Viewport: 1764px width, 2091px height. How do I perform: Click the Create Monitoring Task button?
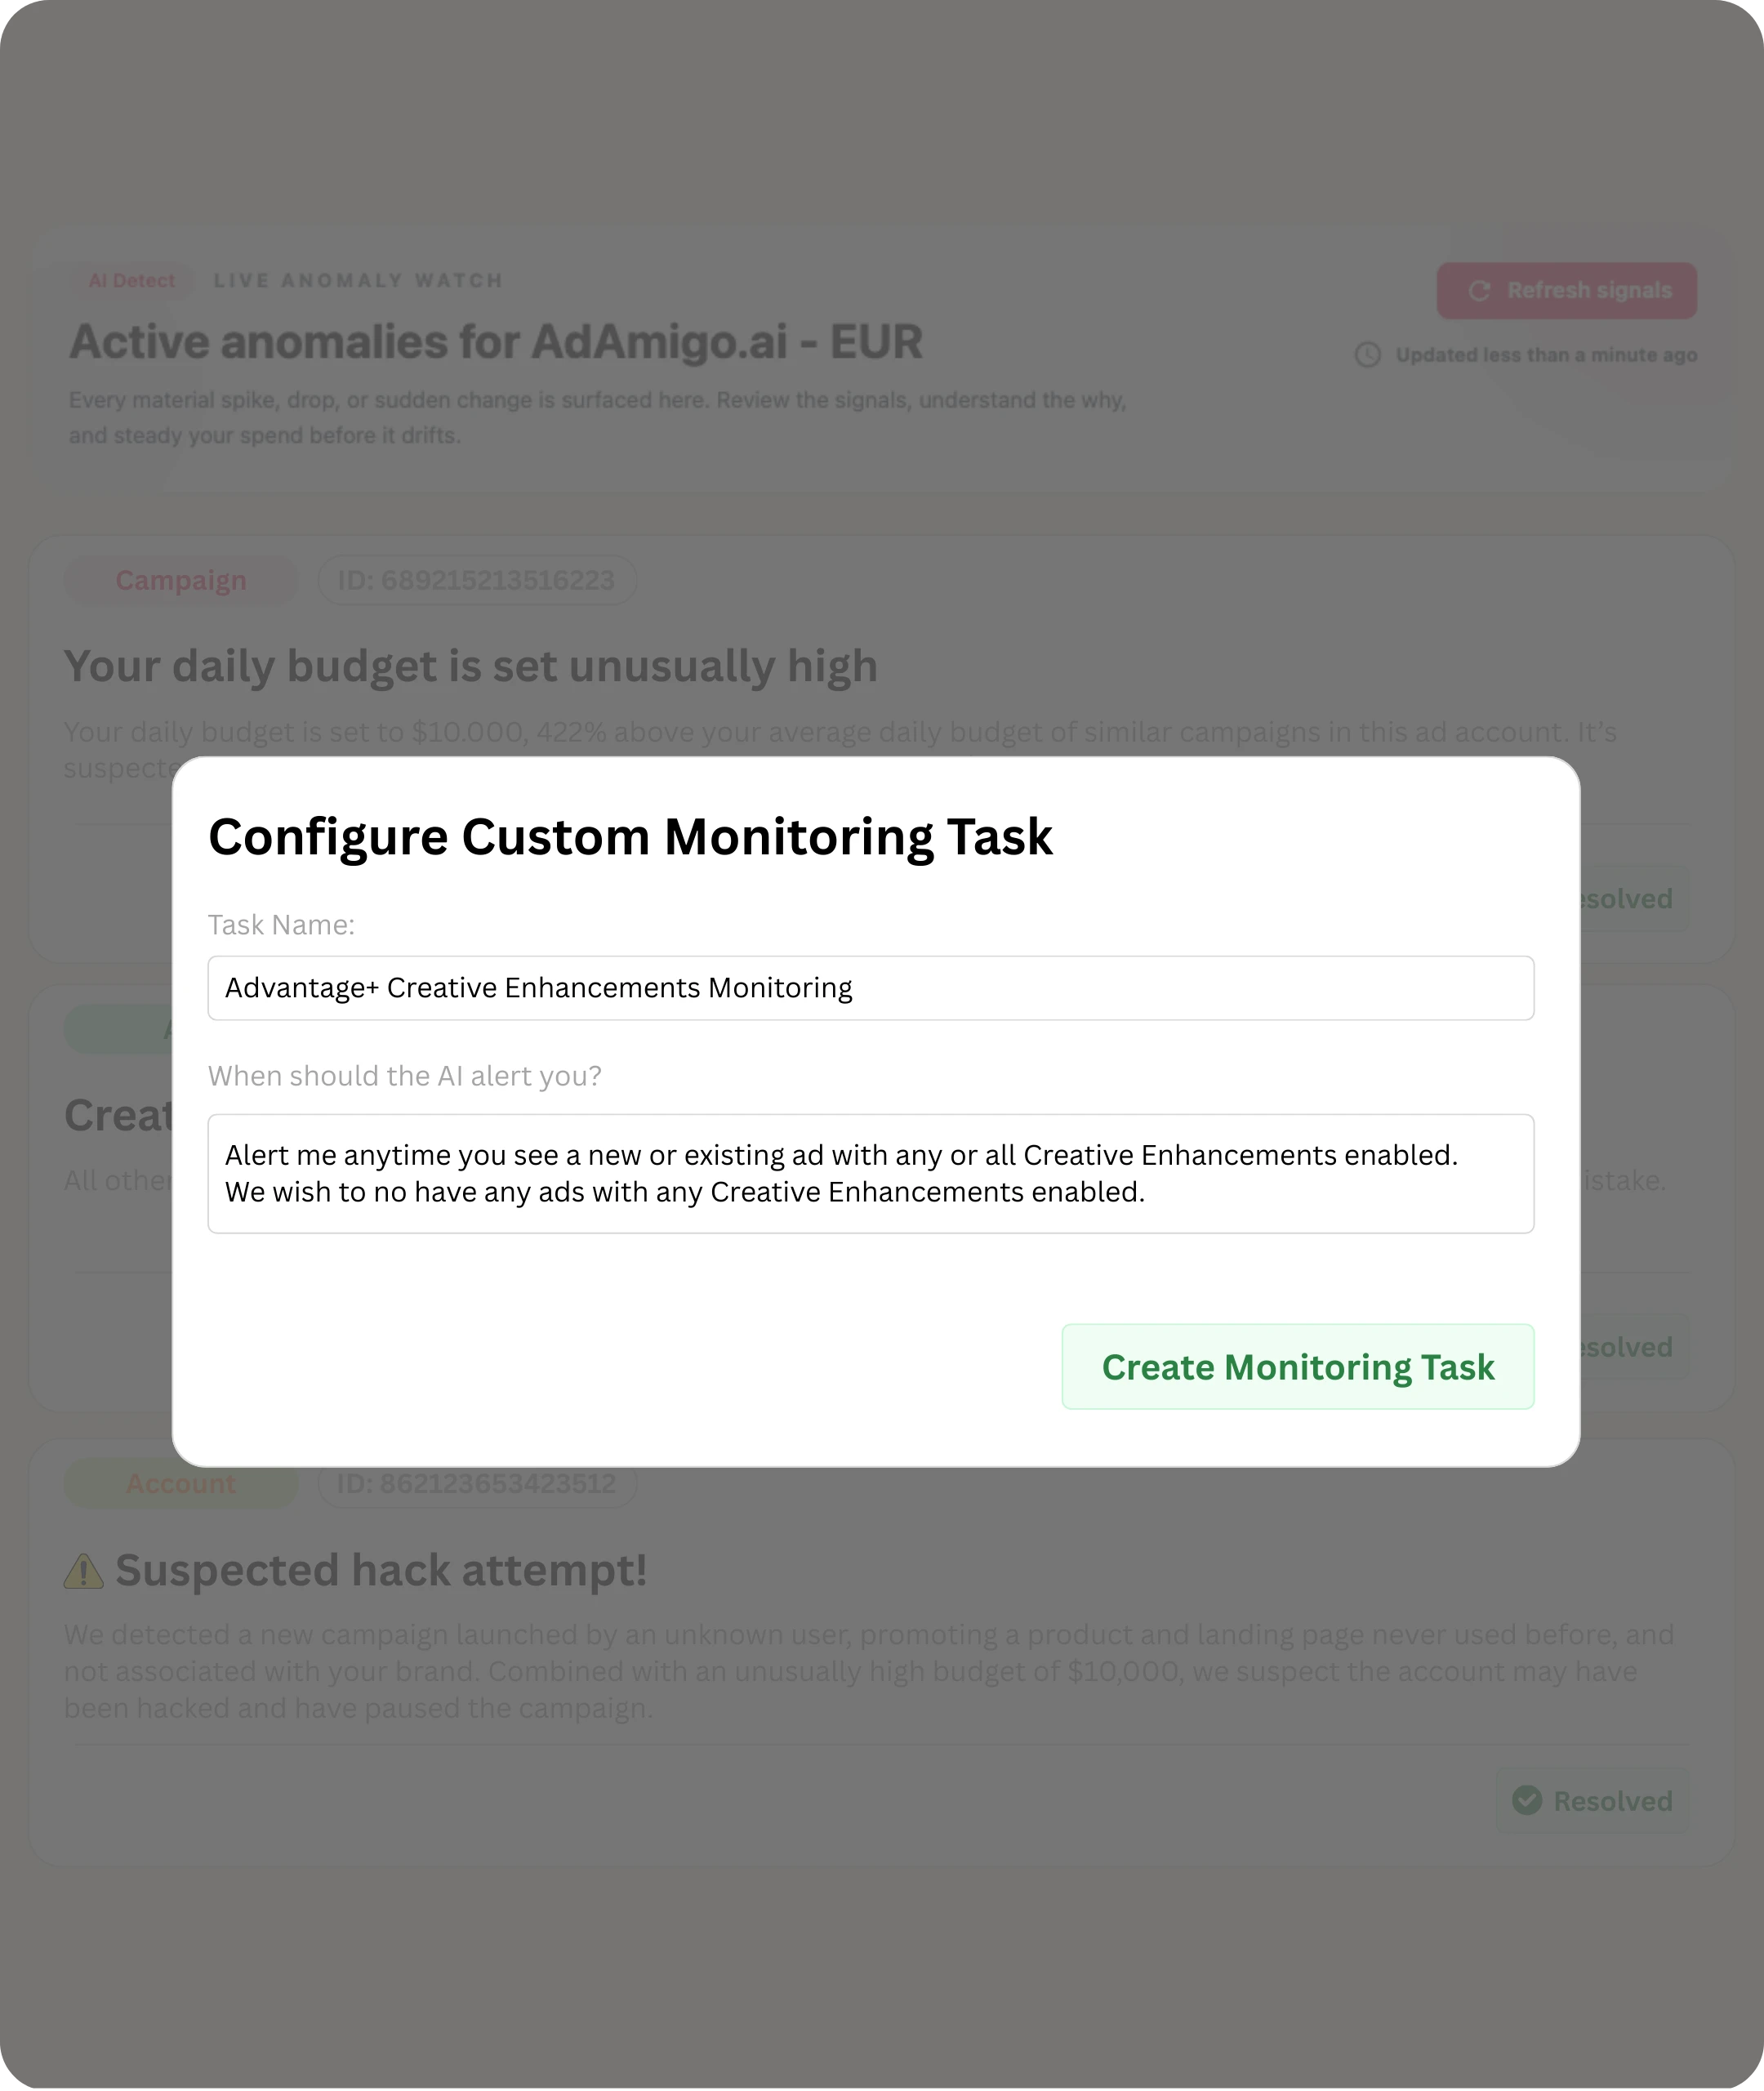(1298, 1367)
